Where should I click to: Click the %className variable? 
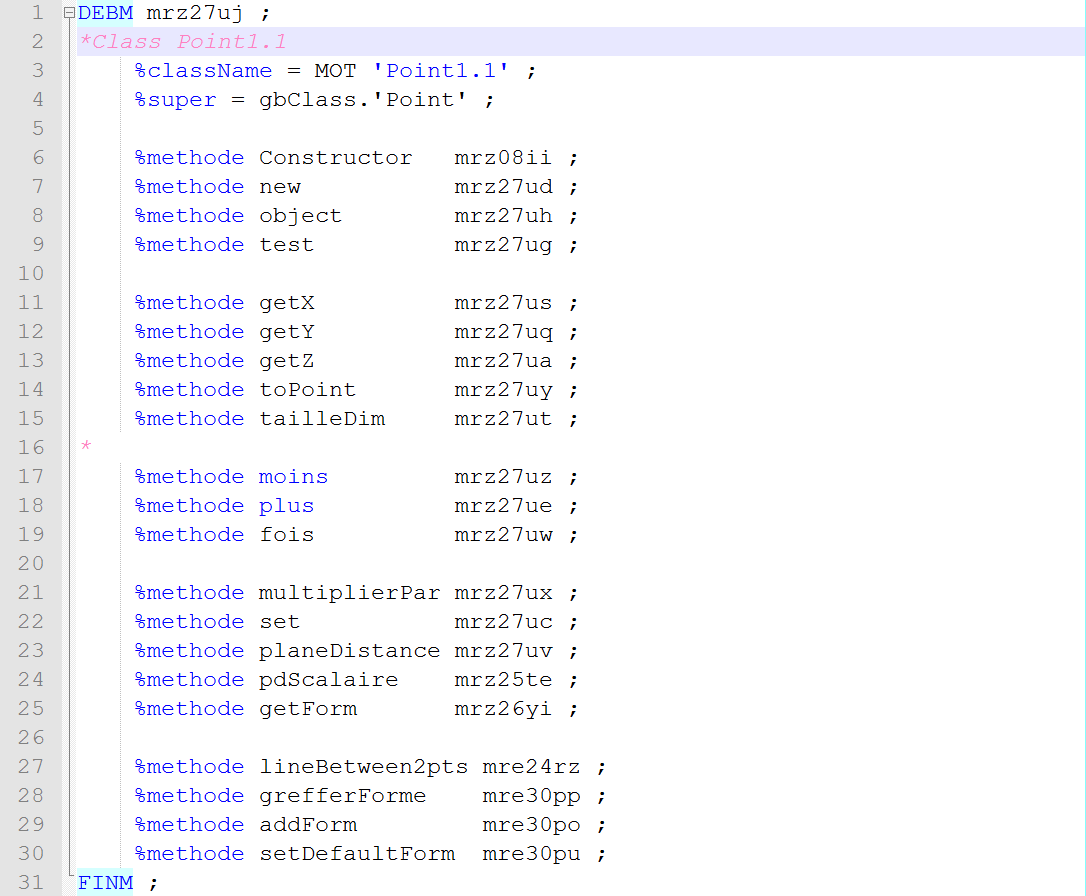(203, 71)
